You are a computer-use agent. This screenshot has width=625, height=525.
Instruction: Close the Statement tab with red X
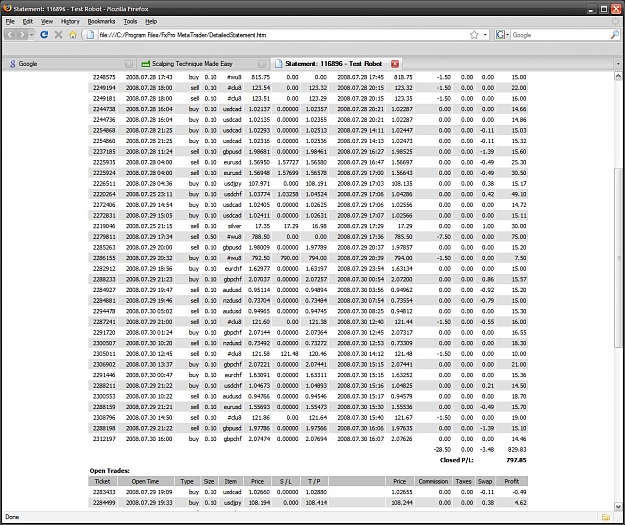click(395, 64)
